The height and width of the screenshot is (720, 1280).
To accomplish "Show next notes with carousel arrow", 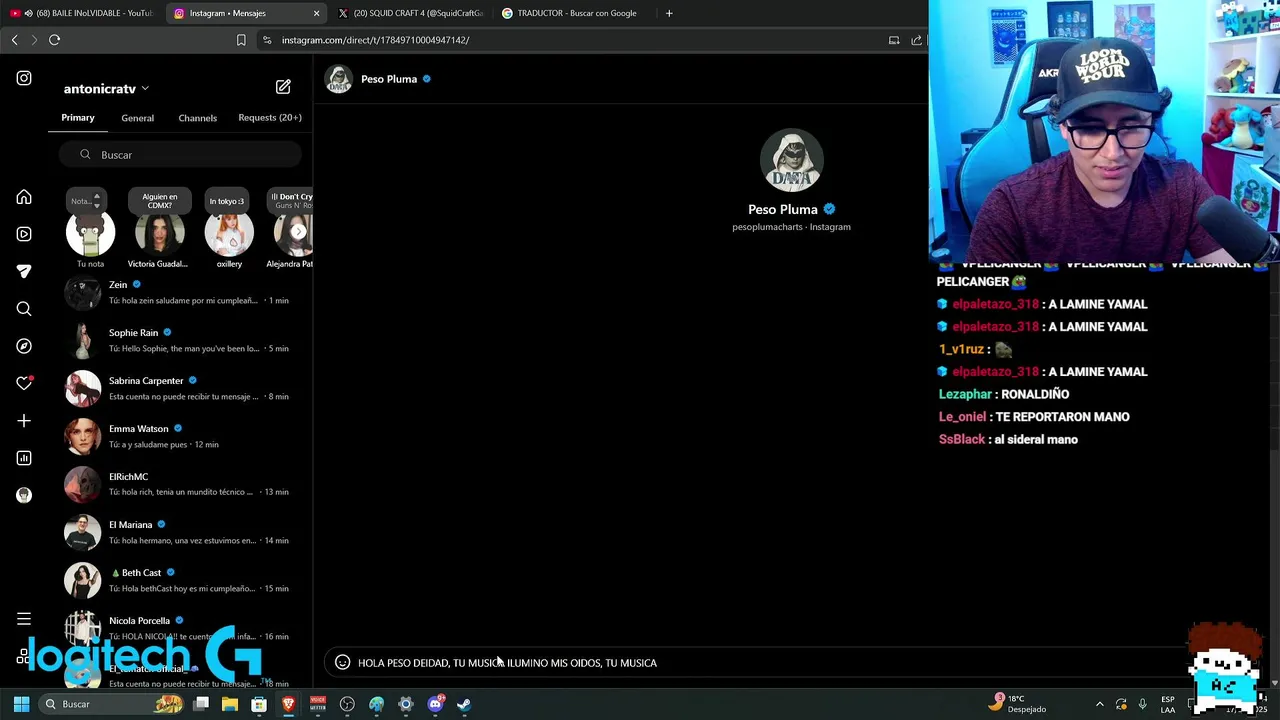I will point(298,231).
